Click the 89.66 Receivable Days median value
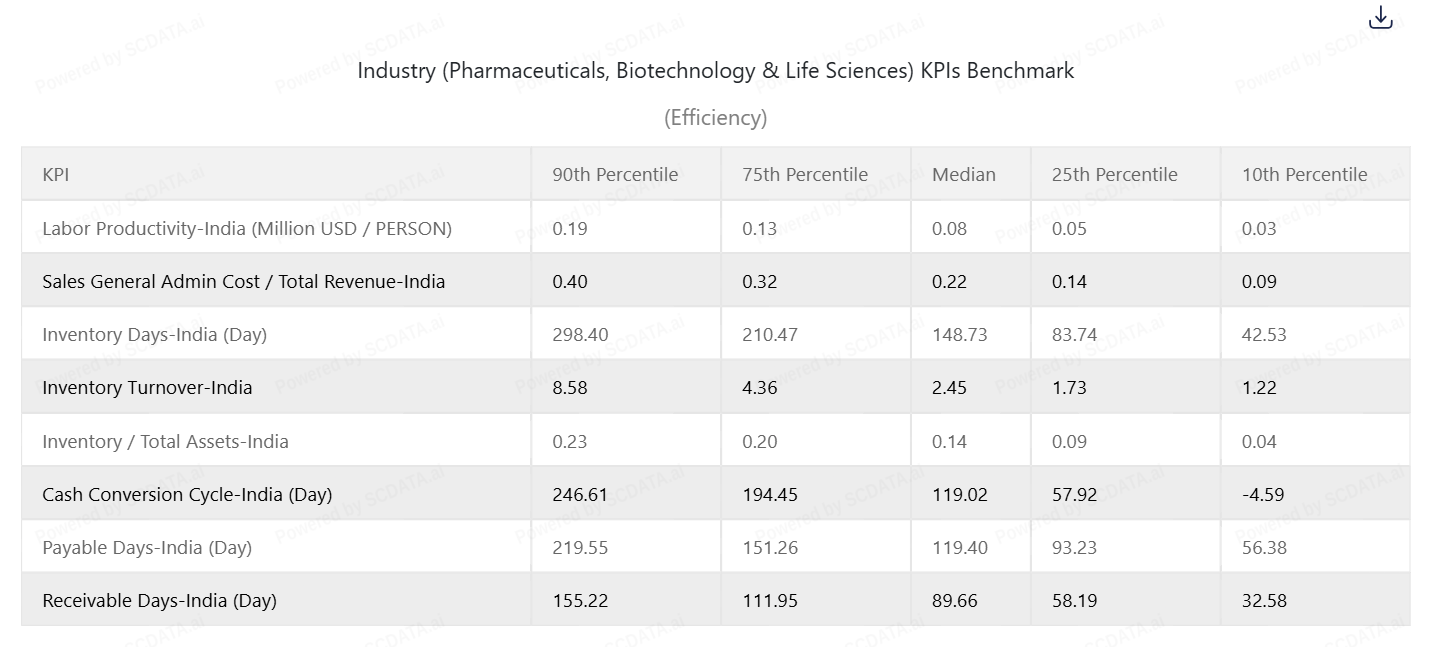 955,601
